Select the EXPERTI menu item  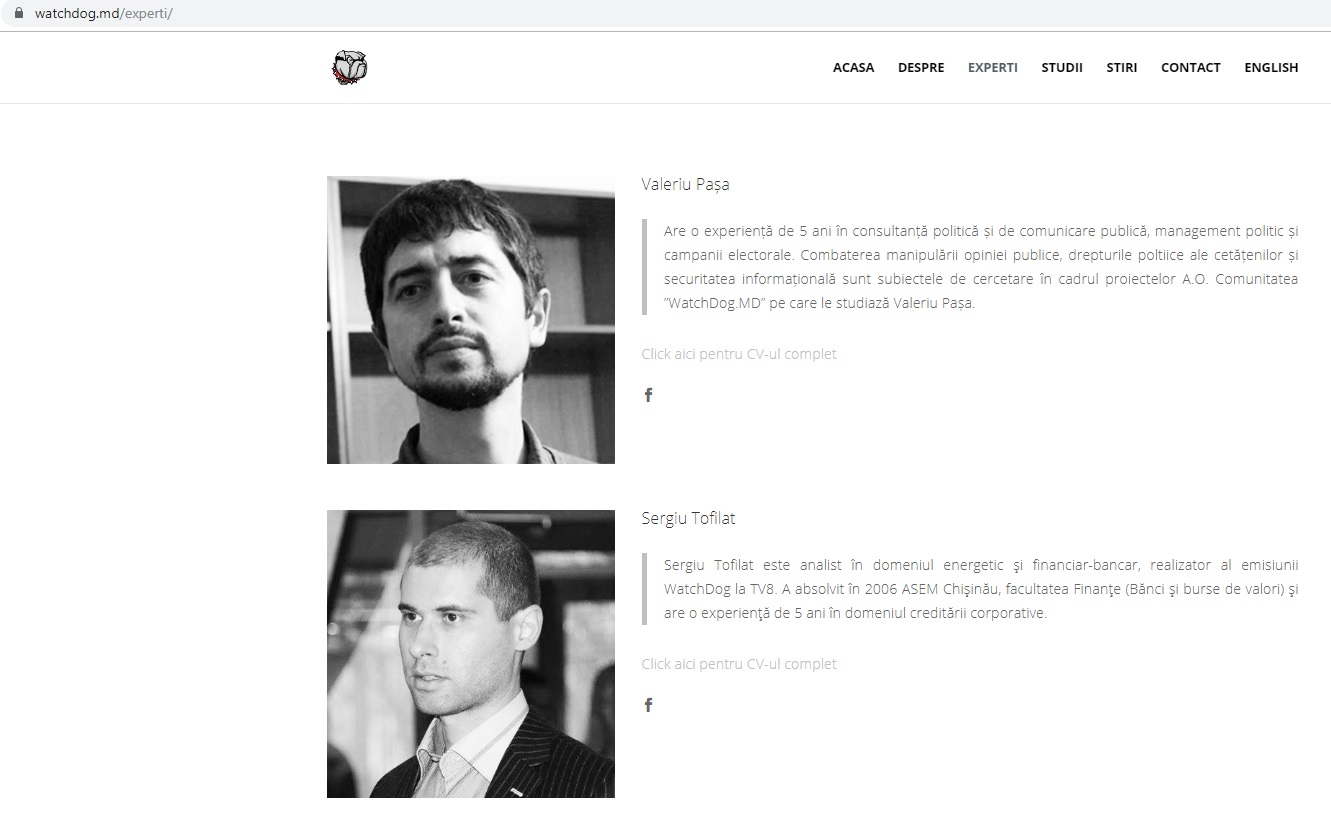(993, 68)
